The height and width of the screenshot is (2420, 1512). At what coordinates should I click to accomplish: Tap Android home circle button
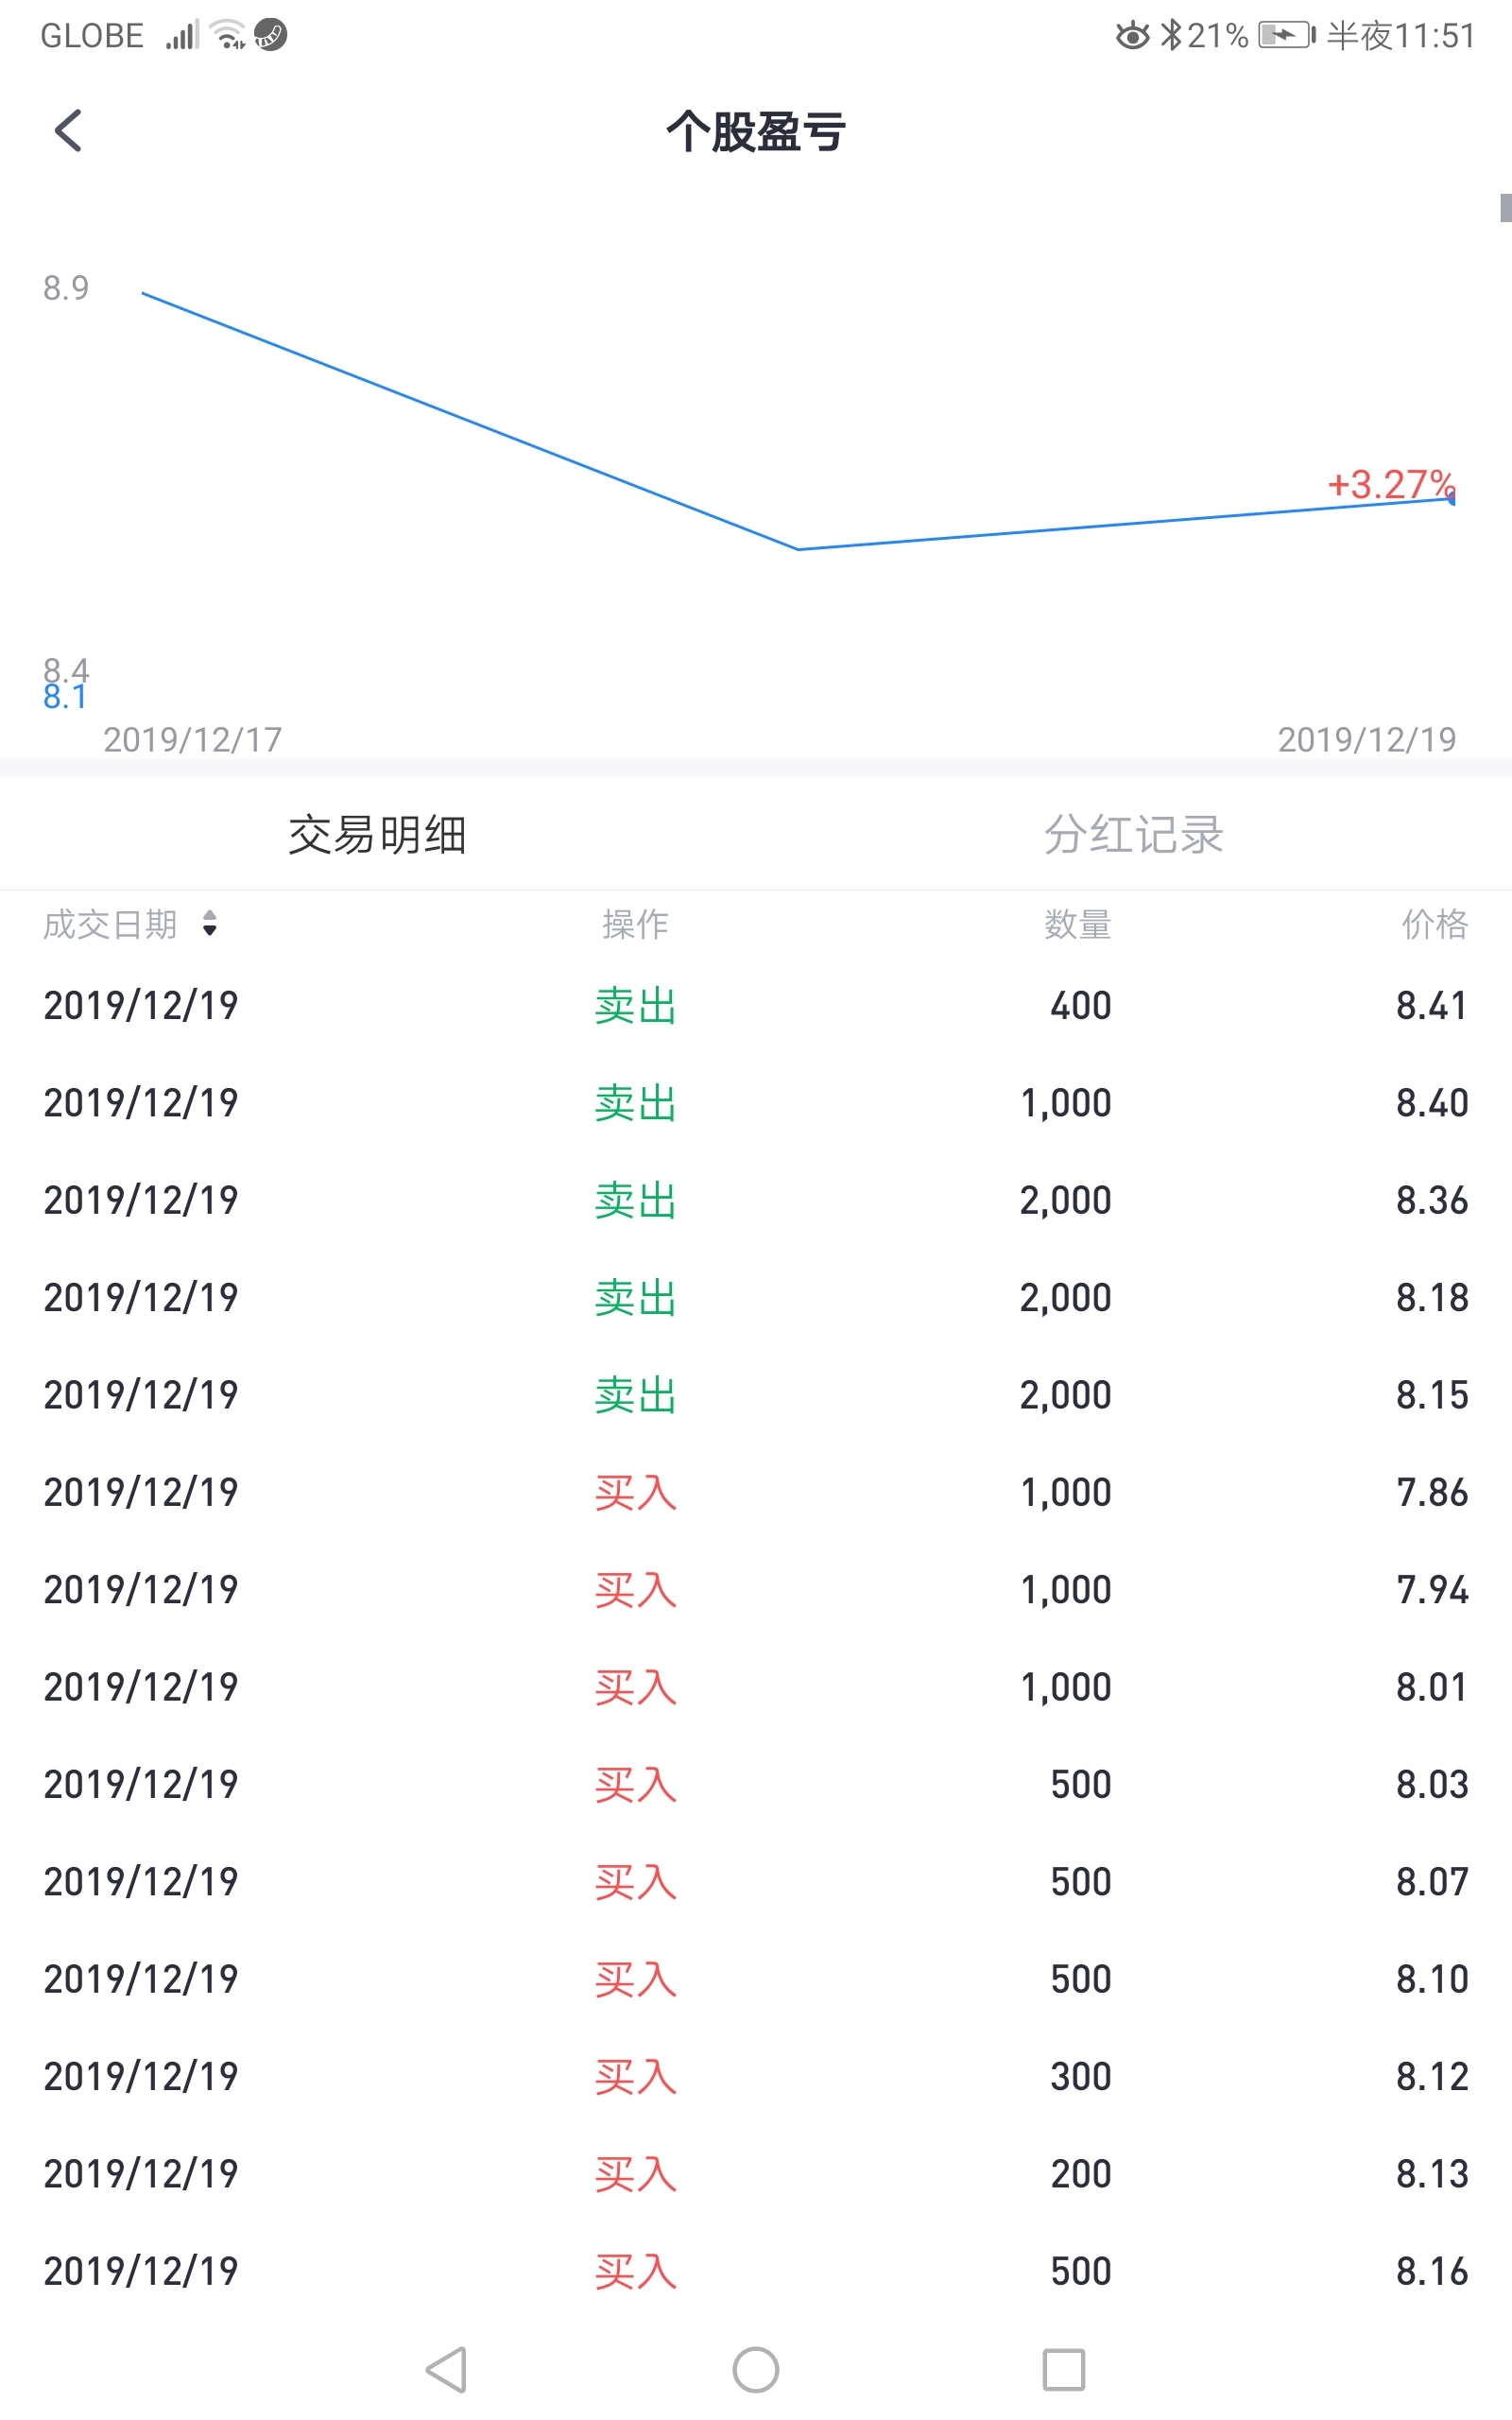[756, 2369]
